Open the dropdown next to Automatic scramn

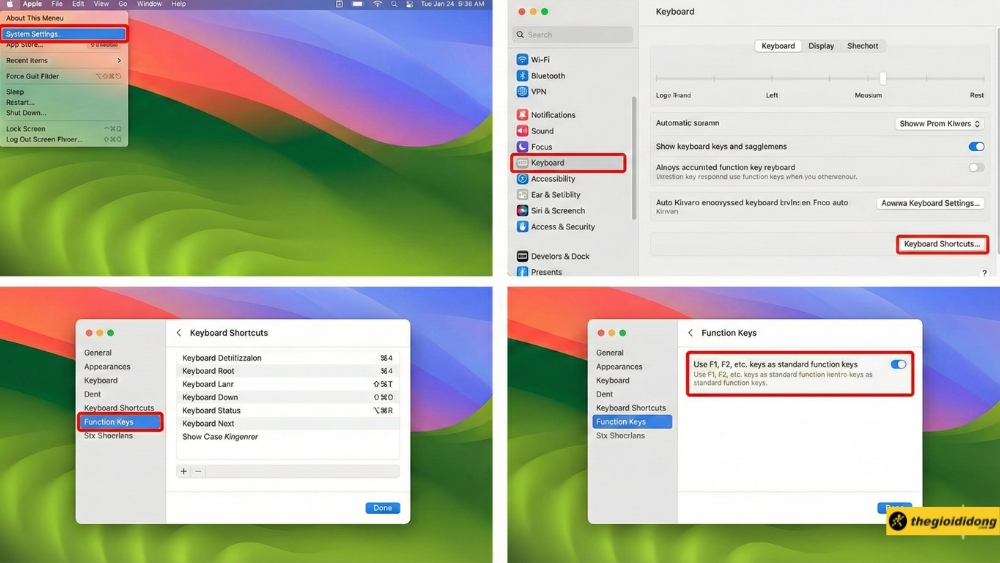(939, 124)
